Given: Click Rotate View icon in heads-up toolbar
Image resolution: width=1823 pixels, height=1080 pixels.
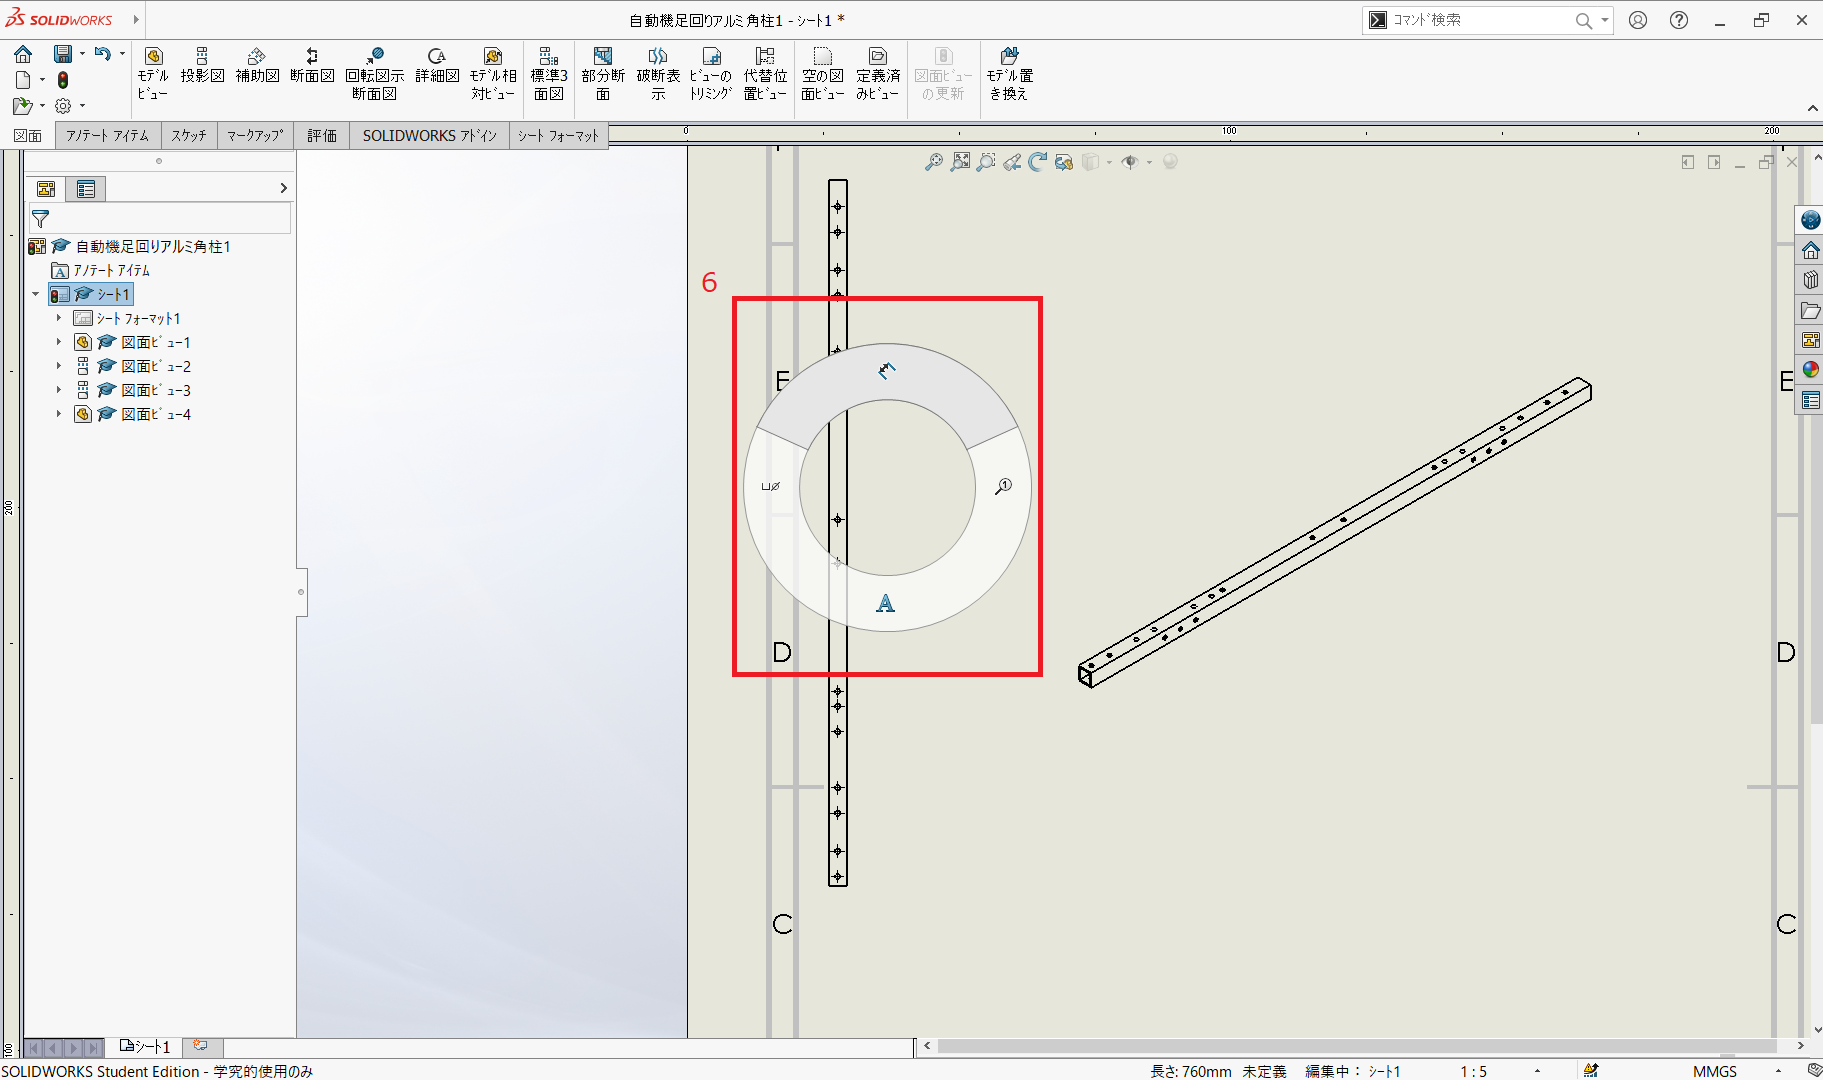Looking at the screenshot, I should [x=1038, y=162].
